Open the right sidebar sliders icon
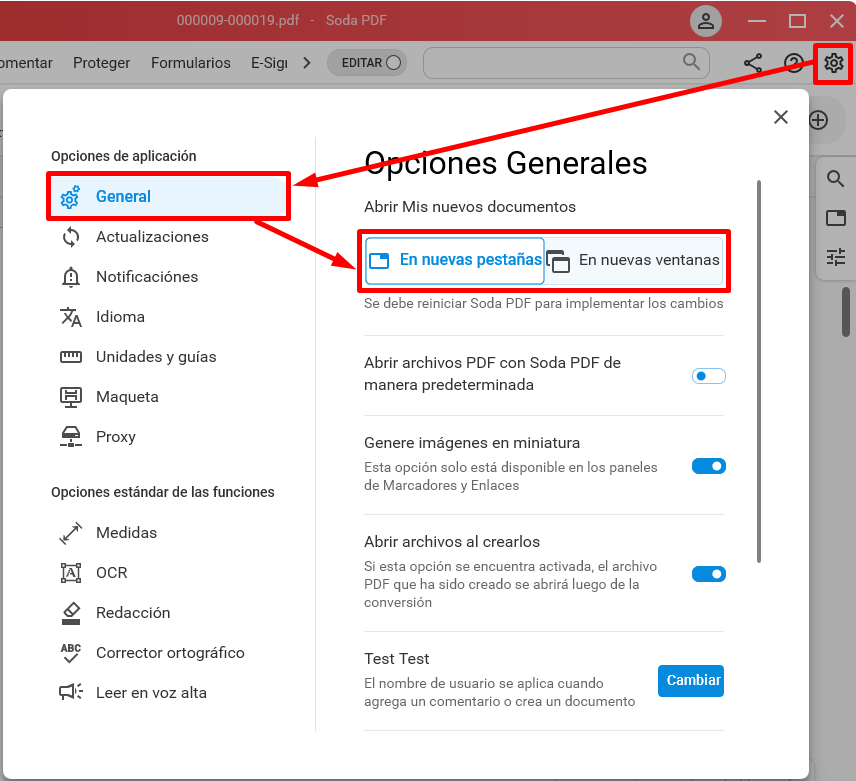Image resolution: width=856 pixels, height=781 pixels. tap(835, 257)
